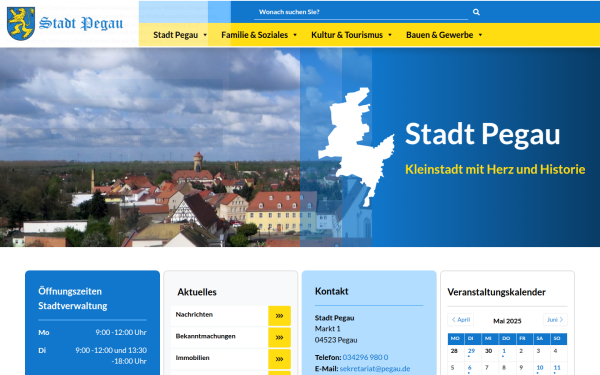Go to next month Juni in calendar
The height and width of the screenshot is (375, 600).
coord(555,320)
